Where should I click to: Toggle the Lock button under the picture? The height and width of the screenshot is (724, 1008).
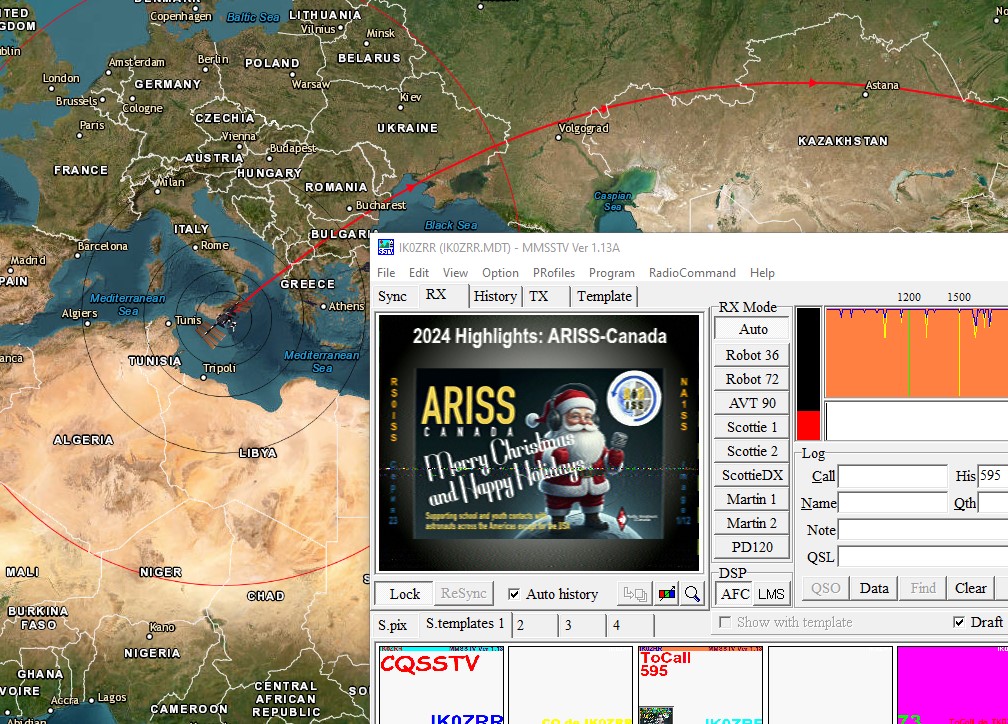point(404,593)
